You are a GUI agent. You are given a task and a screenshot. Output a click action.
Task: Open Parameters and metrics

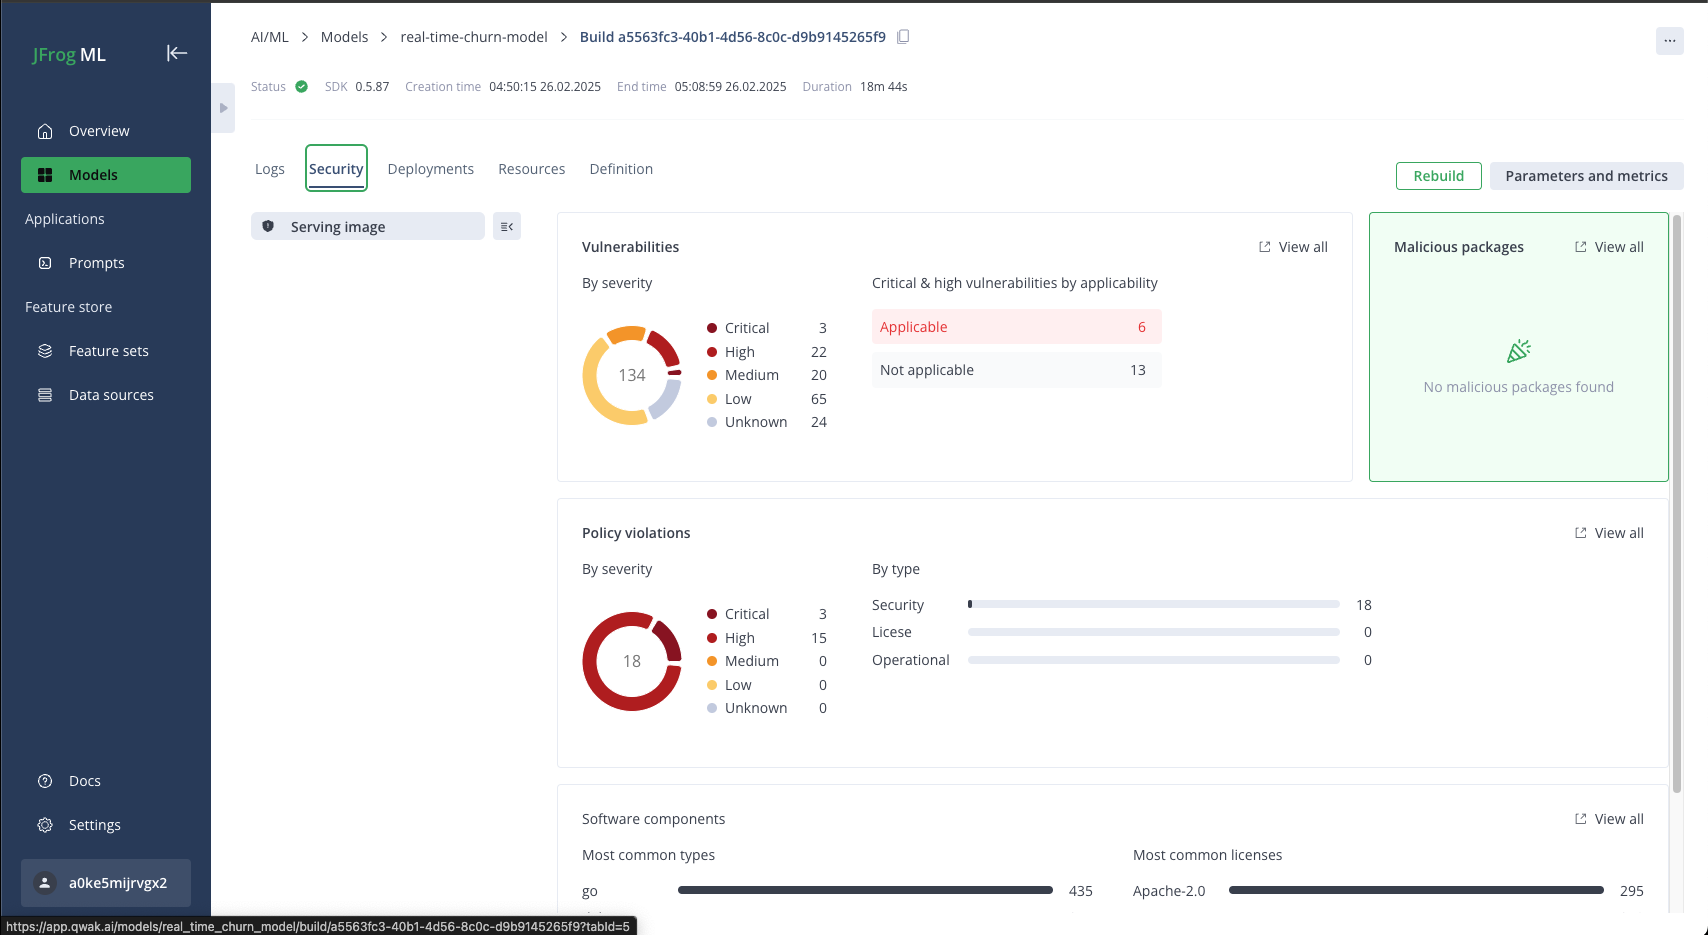pos(1586,176)
